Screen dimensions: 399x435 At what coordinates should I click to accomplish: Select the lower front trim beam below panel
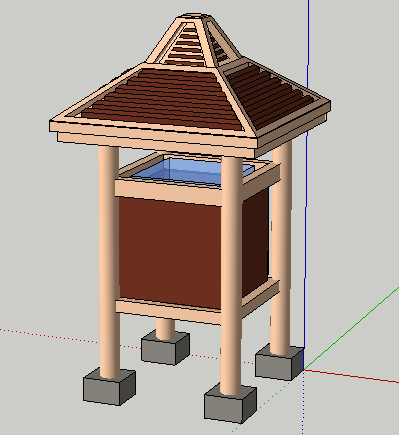[x=169, y=311]
